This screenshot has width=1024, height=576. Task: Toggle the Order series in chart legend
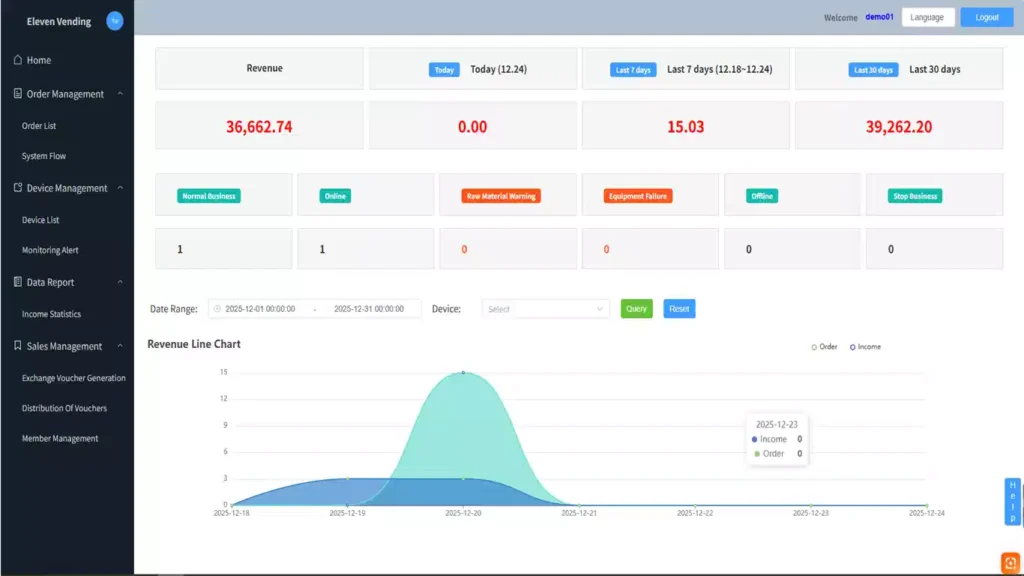click(824, 347)
